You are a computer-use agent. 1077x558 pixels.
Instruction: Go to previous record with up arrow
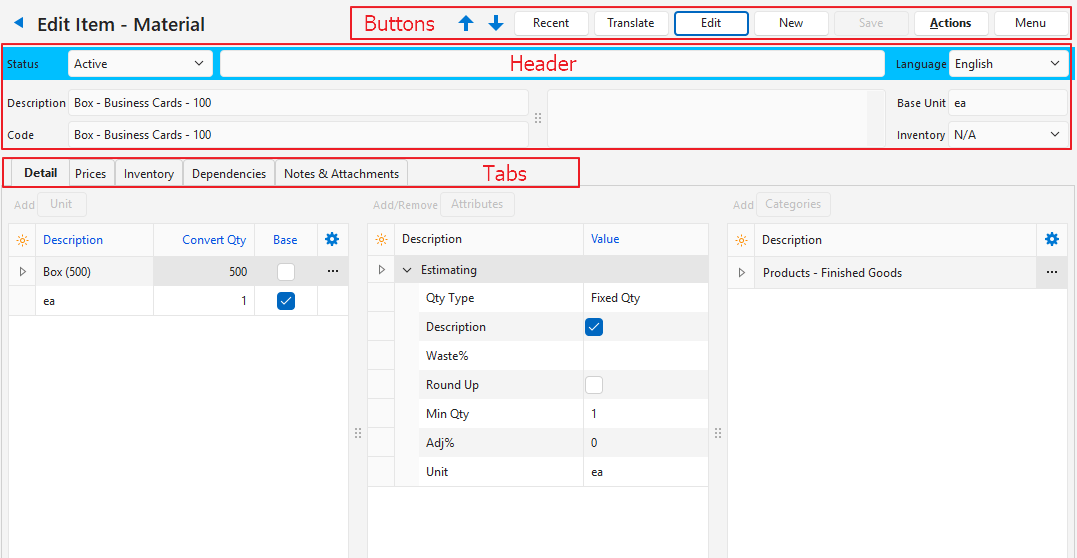click(466, 23)
